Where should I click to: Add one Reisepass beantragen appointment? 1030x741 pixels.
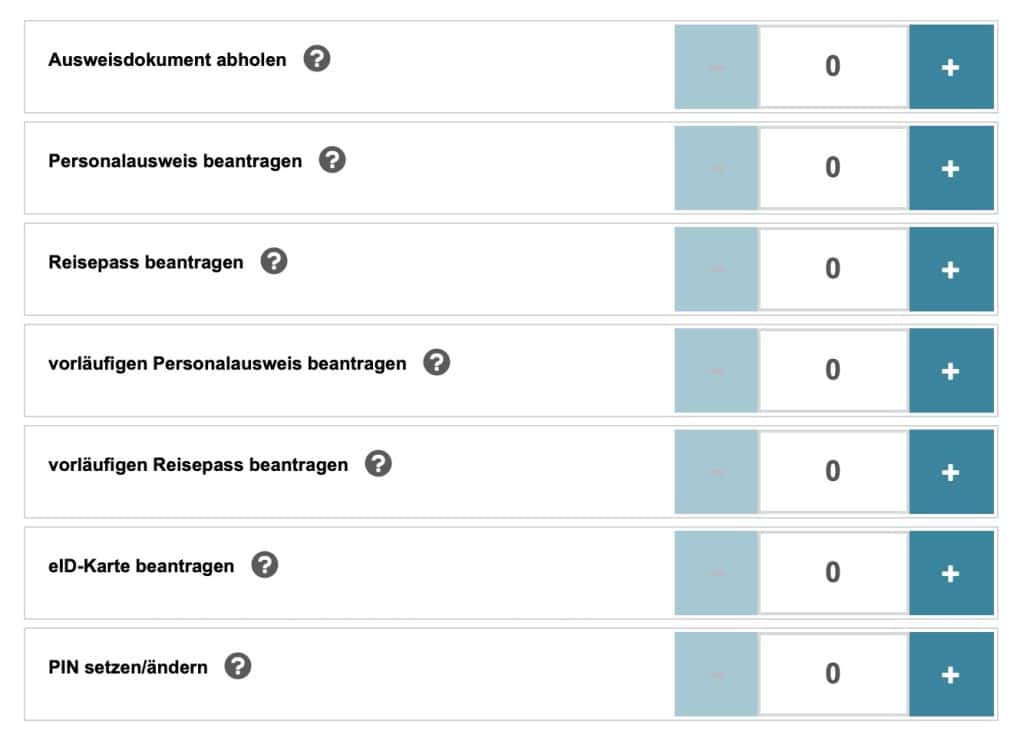(952, 269)
